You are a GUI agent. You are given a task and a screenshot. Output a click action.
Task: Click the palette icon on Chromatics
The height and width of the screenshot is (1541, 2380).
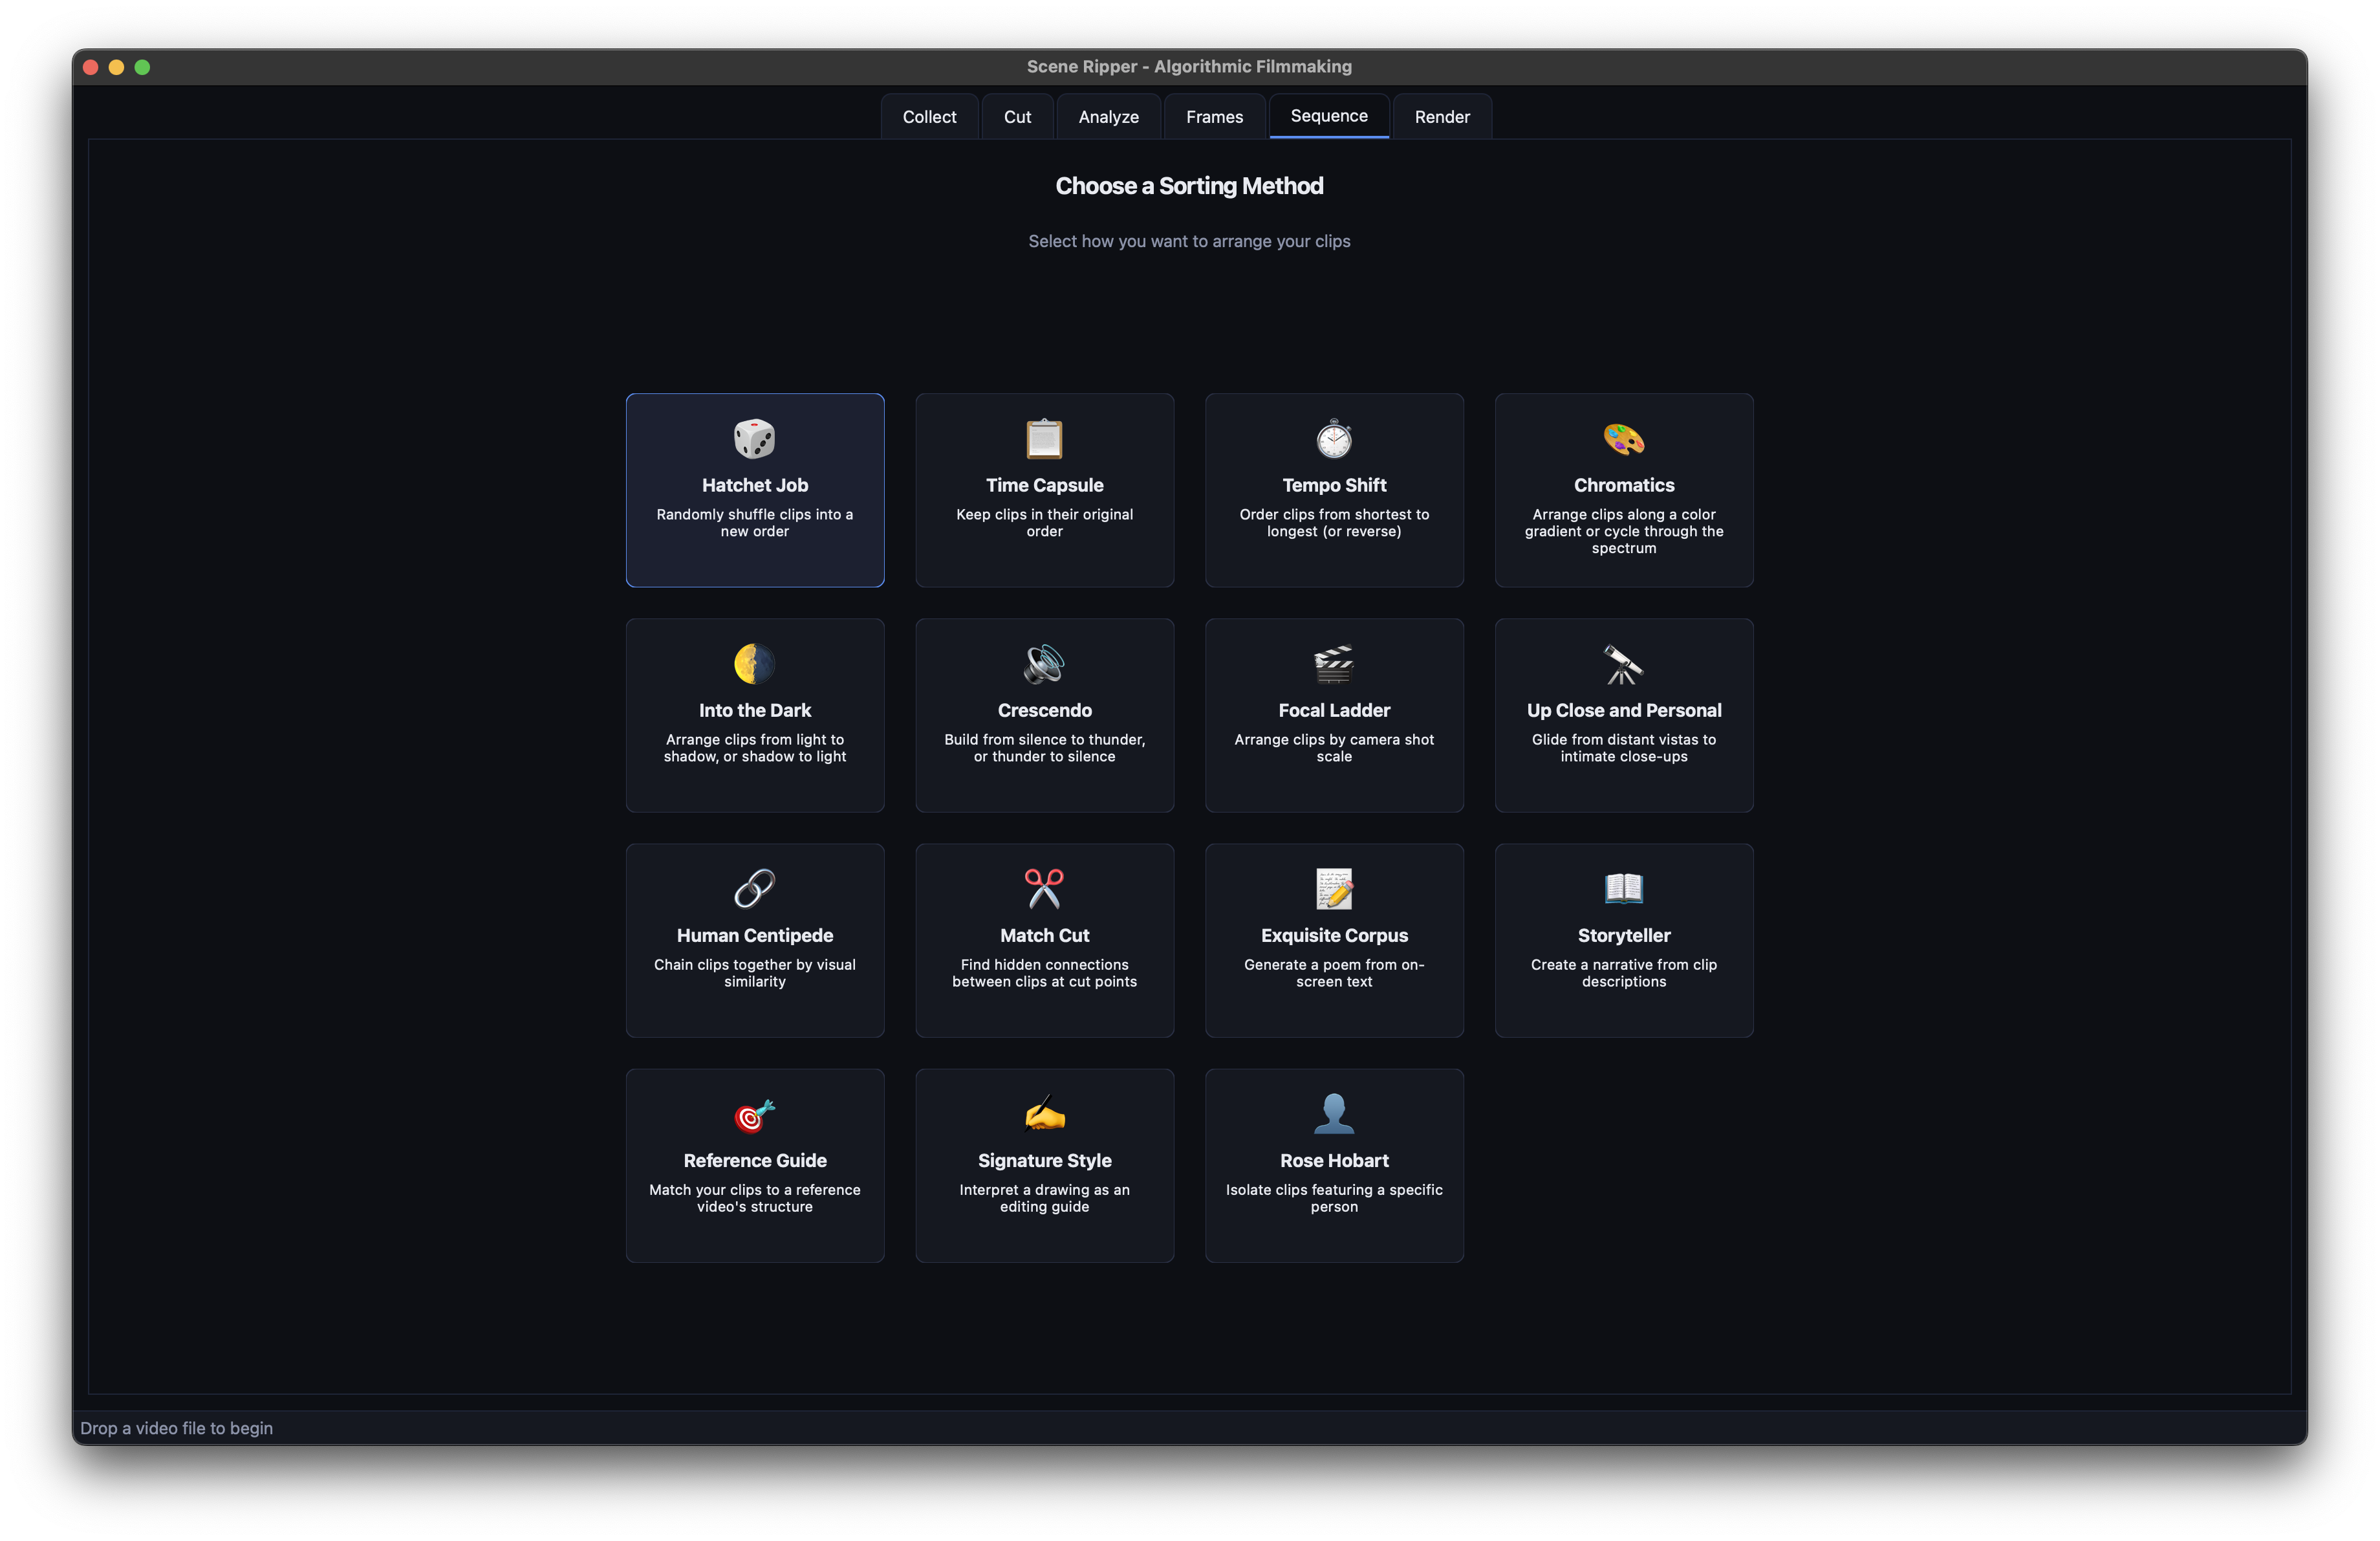click(x=1623, y=439)
